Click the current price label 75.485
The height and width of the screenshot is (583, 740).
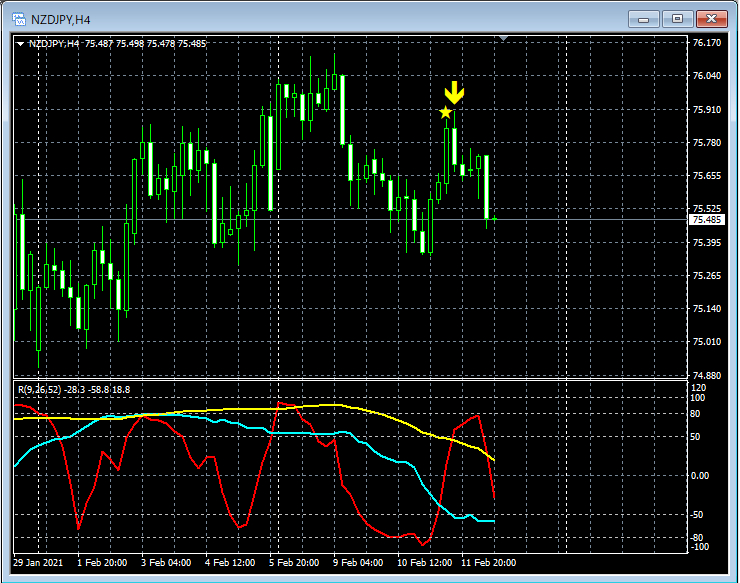coord(706,220)
